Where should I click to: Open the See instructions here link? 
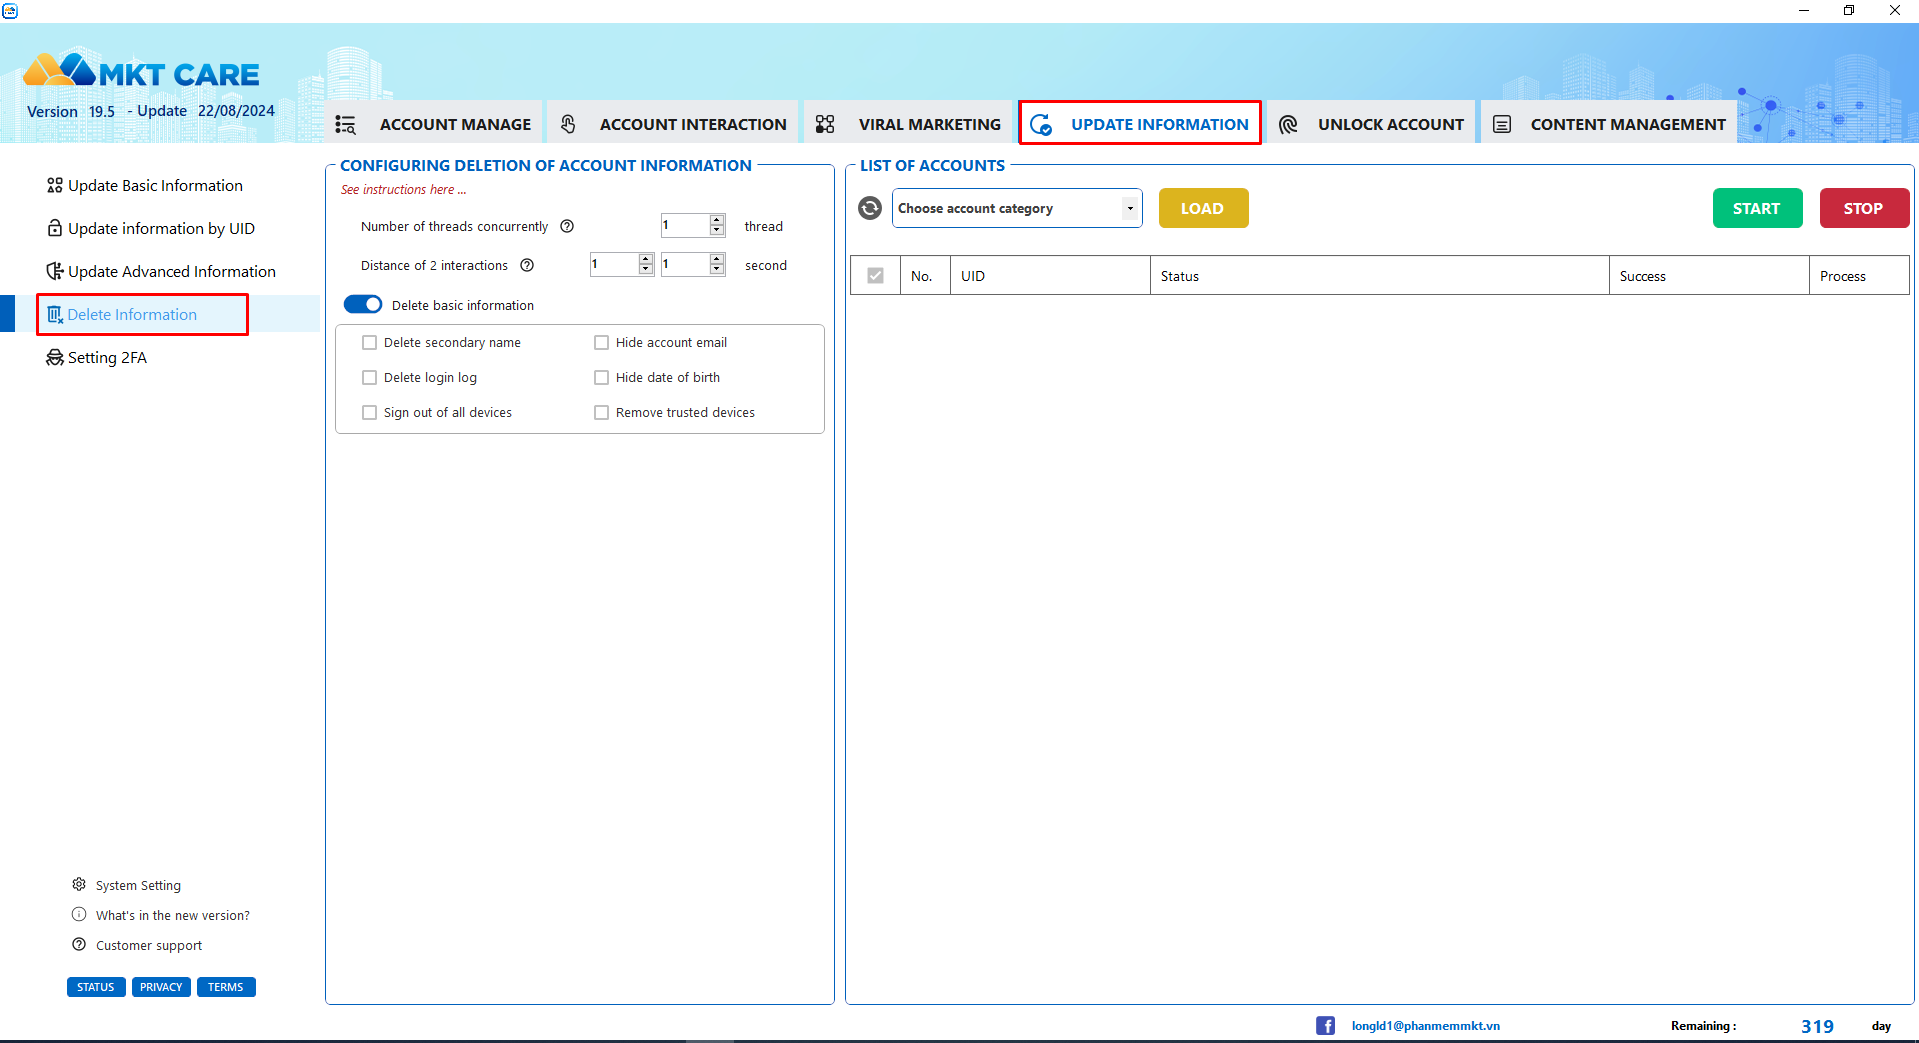click(x=403, y=190)
